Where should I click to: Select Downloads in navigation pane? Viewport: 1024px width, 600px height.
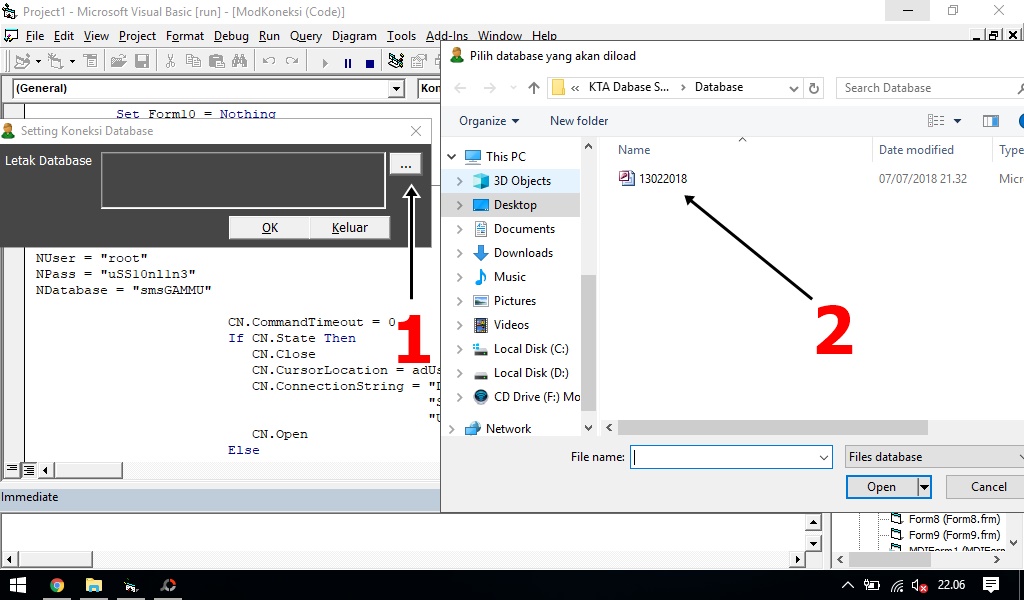click(x=523, y=253)
